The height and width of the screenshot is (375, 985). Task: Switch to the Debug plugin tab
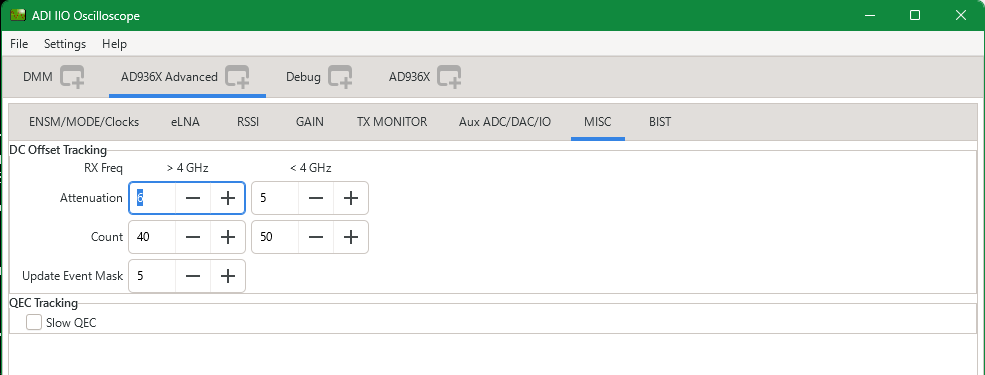click(303, 77)
